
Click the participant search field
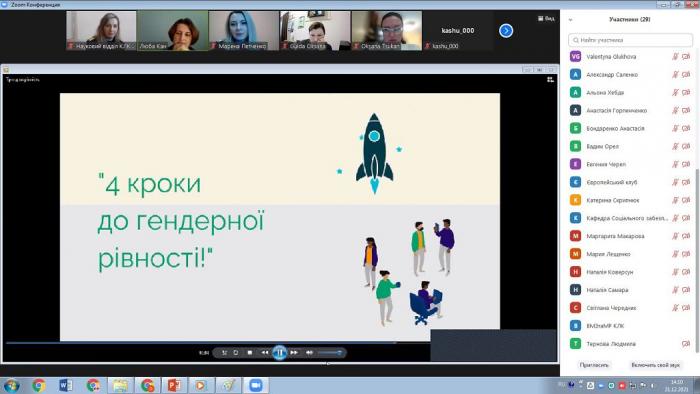[x=630, y=40]
